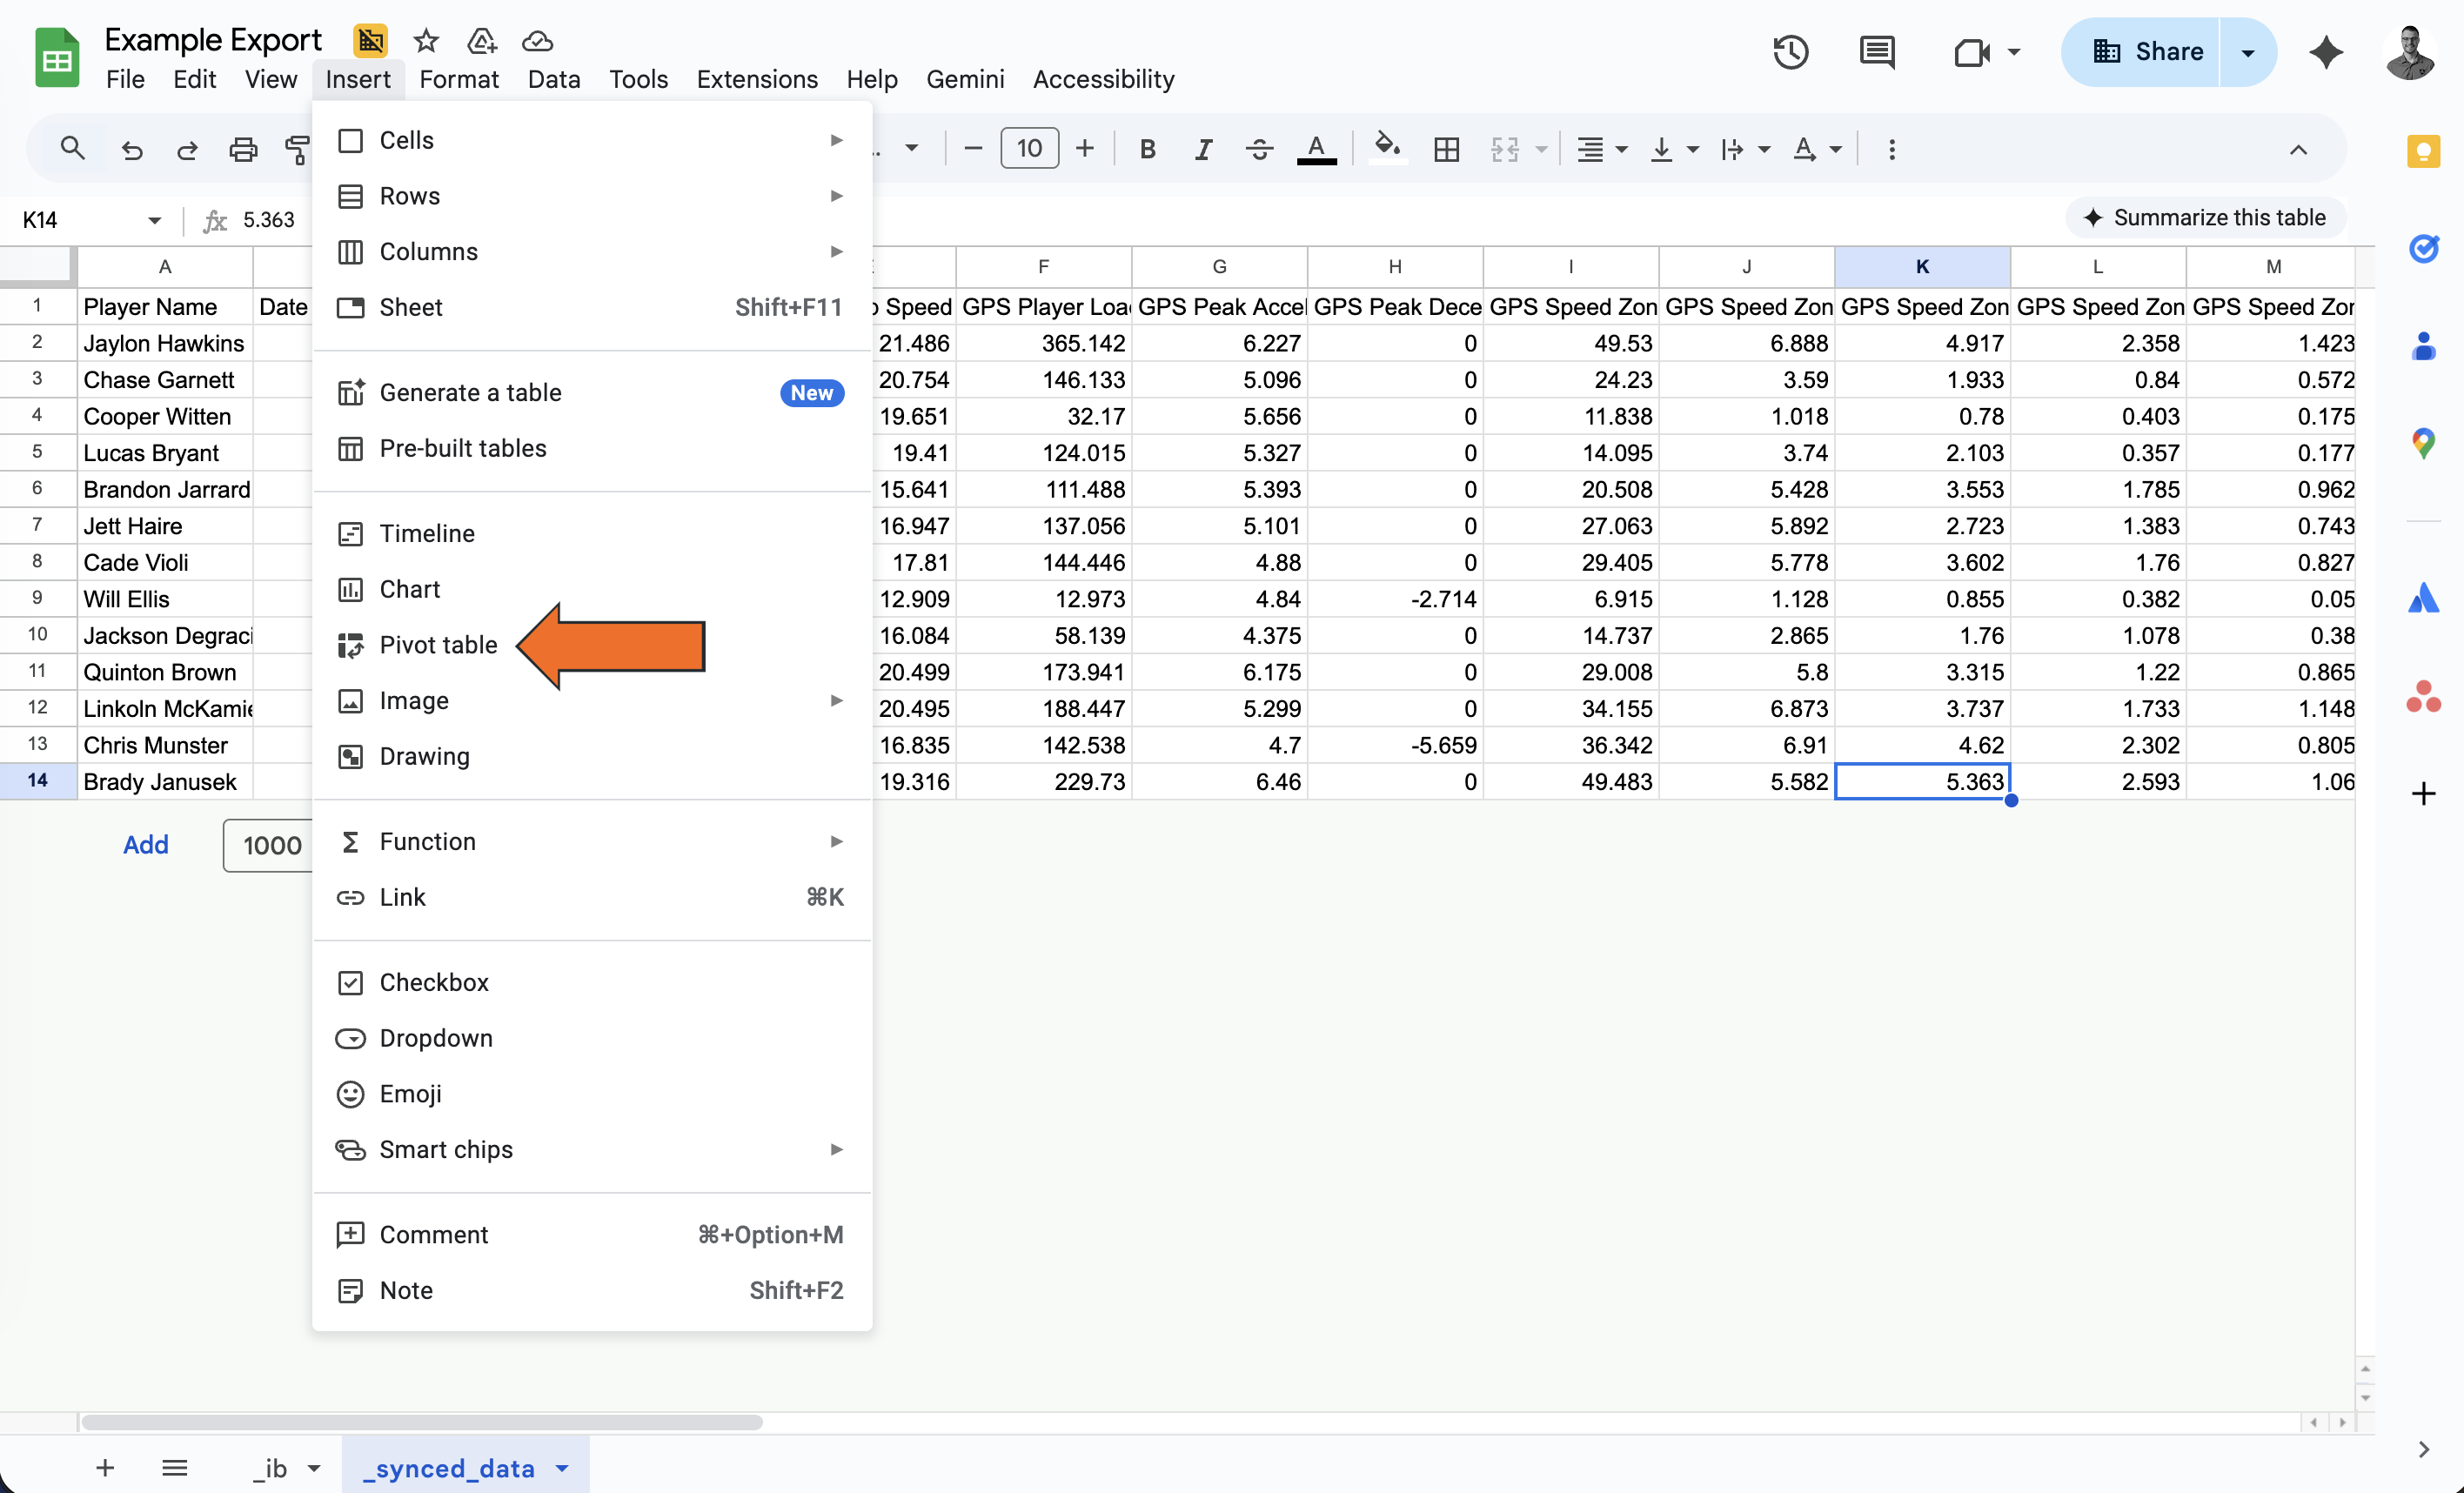Click the horizontal scrollbar thumb
Viewport: 2464px width, 1493px height.
click(x=422, y=1422)
